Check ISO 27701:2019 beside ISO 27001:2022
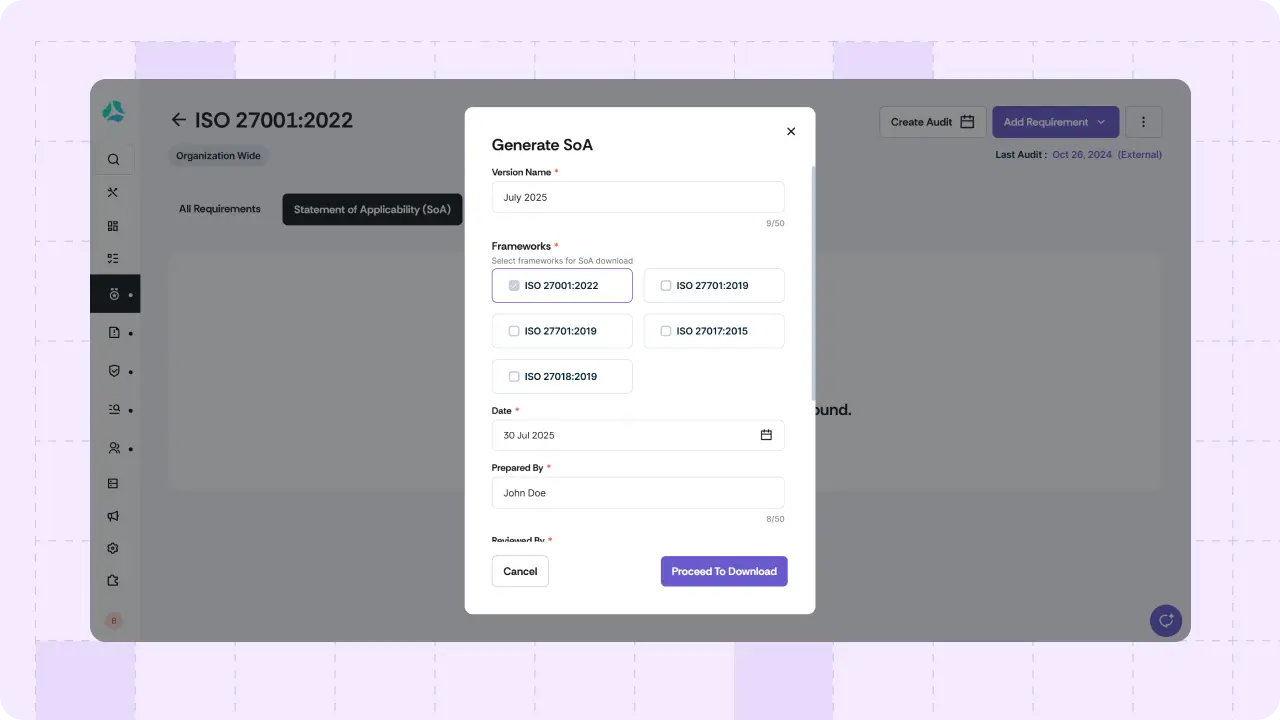 666,285
